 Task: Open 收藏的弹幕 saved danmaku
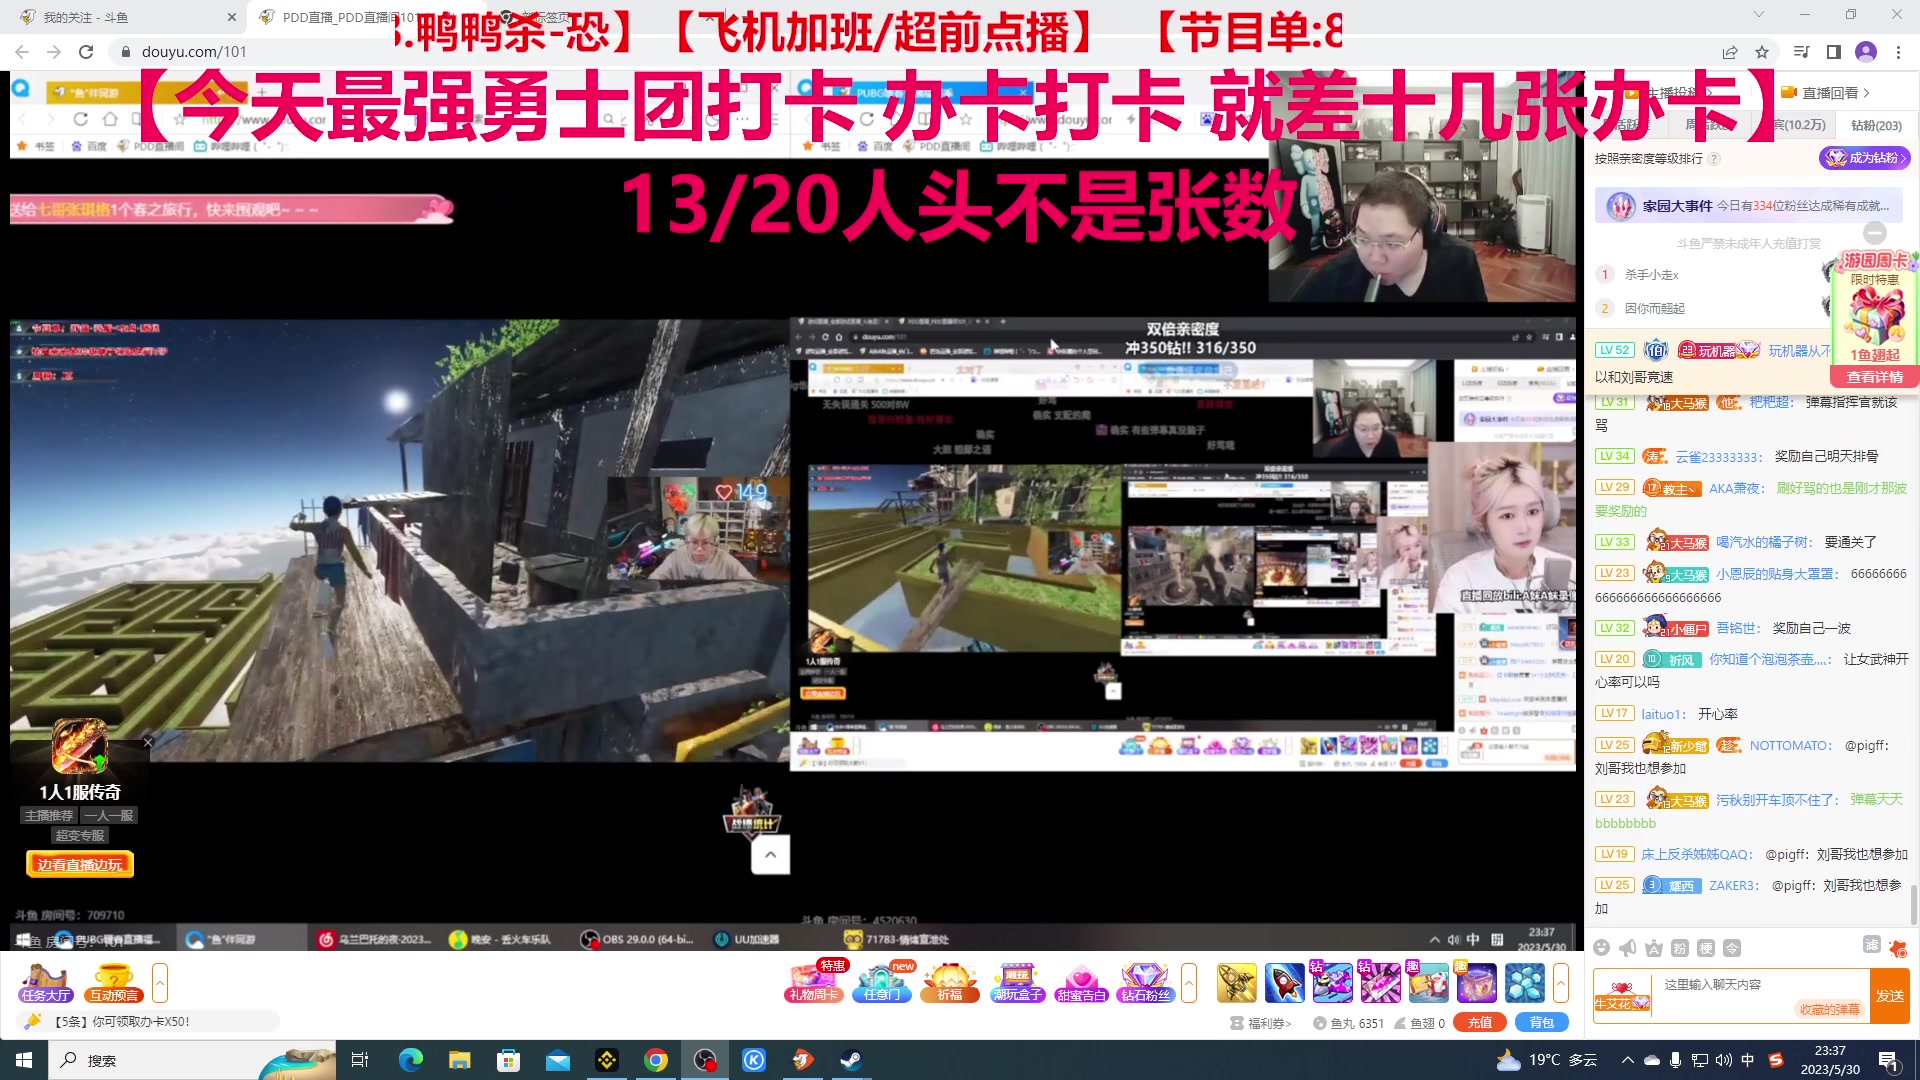(x=1829, y=1009)
